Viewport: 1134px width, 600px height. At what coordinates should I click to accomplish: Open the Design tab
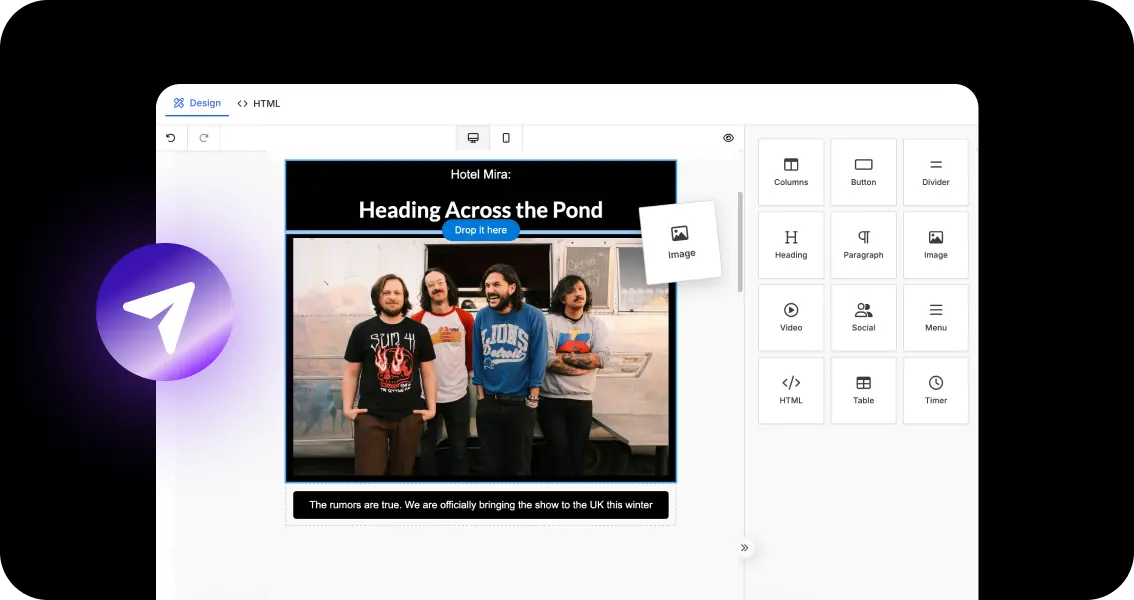click(x=197, y=103)
